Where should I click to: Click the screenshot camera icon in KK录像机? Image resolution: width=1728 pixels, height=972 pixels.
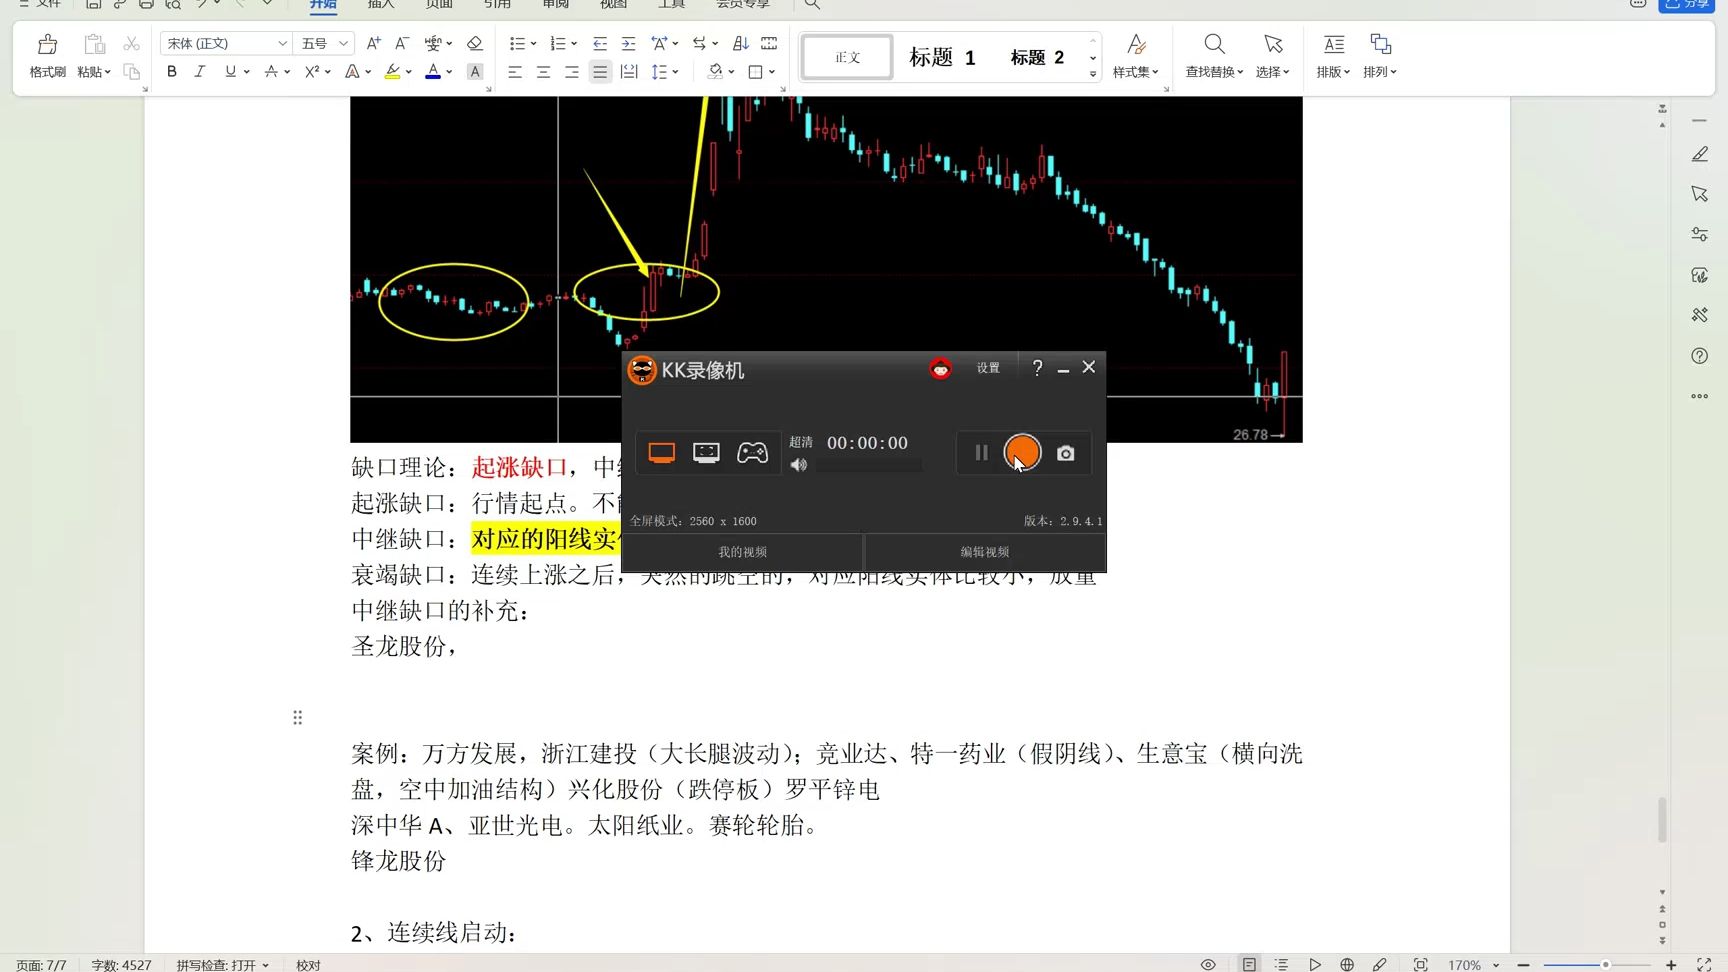point(1064,452)
